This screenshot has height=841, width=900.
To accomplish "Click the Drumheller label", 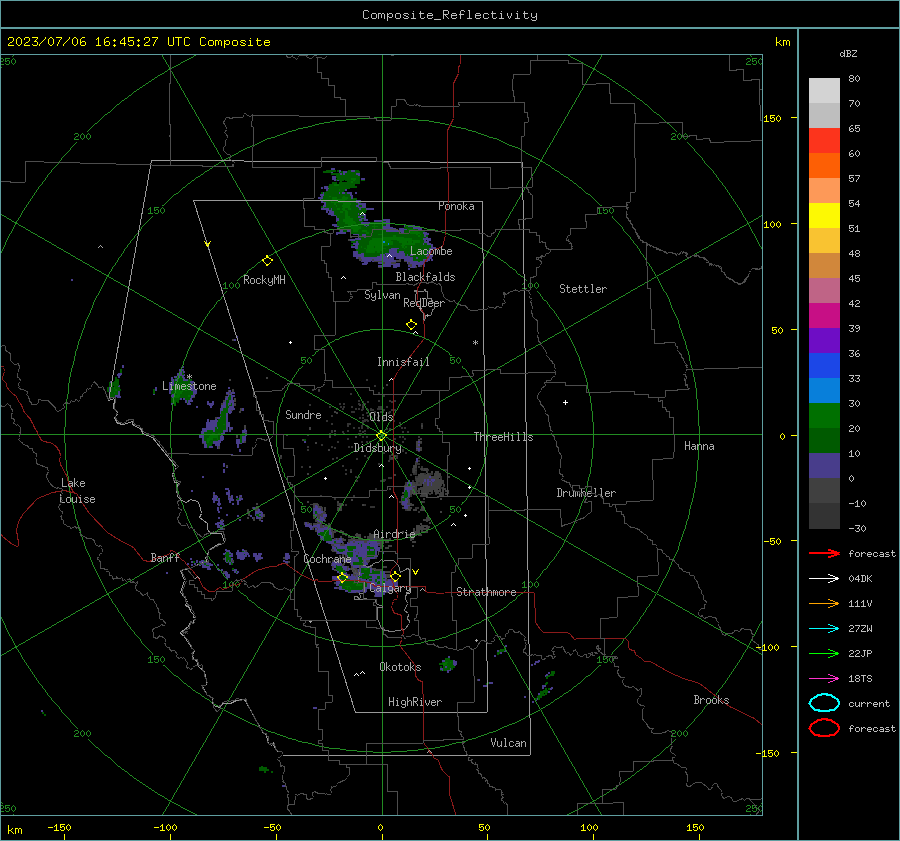I will point(586,493).
